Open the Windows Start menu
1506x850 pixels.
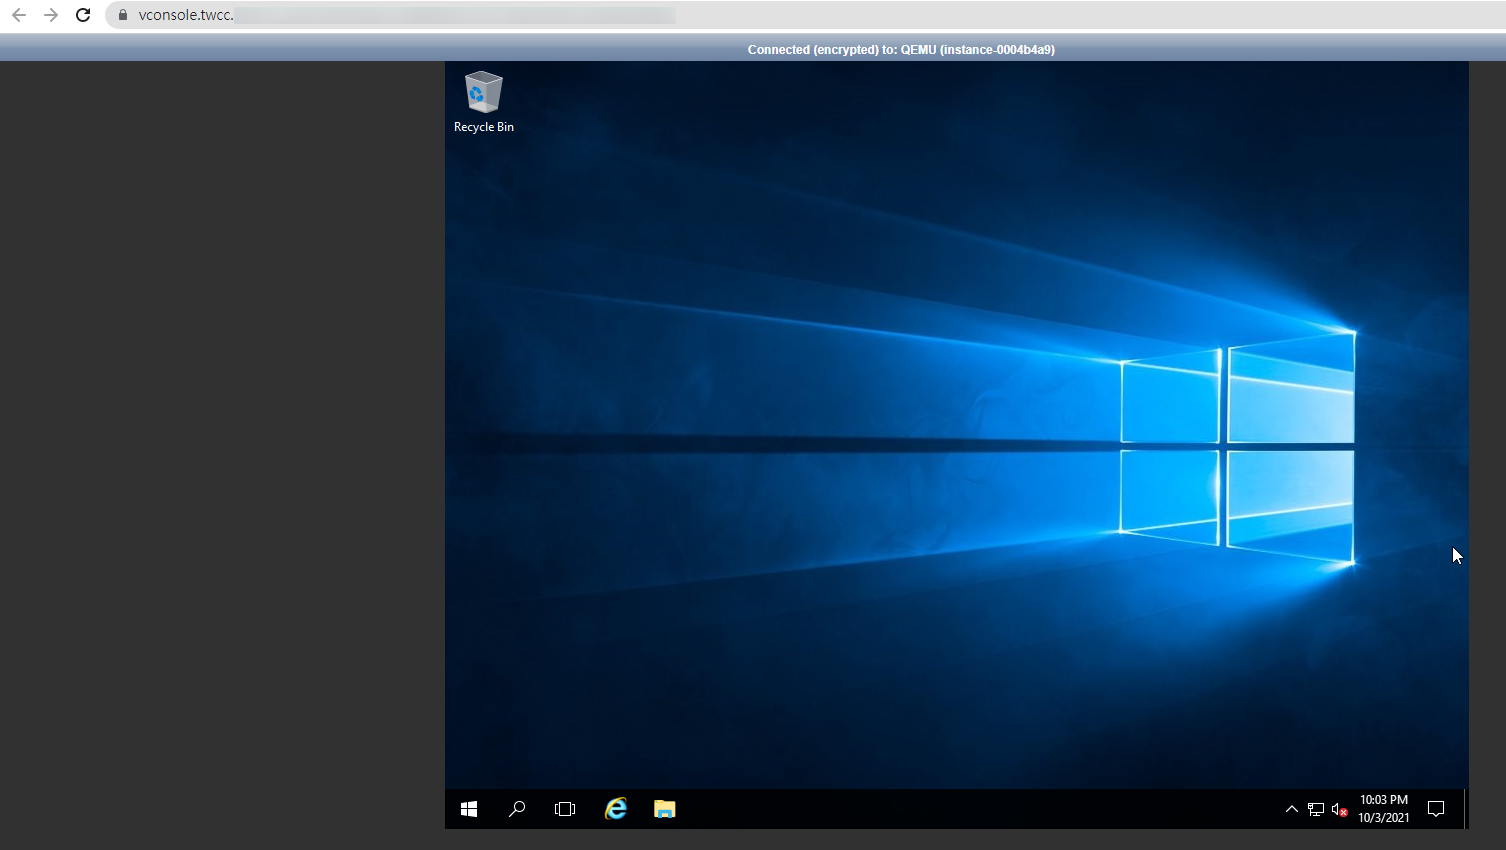tap(469, 809)
